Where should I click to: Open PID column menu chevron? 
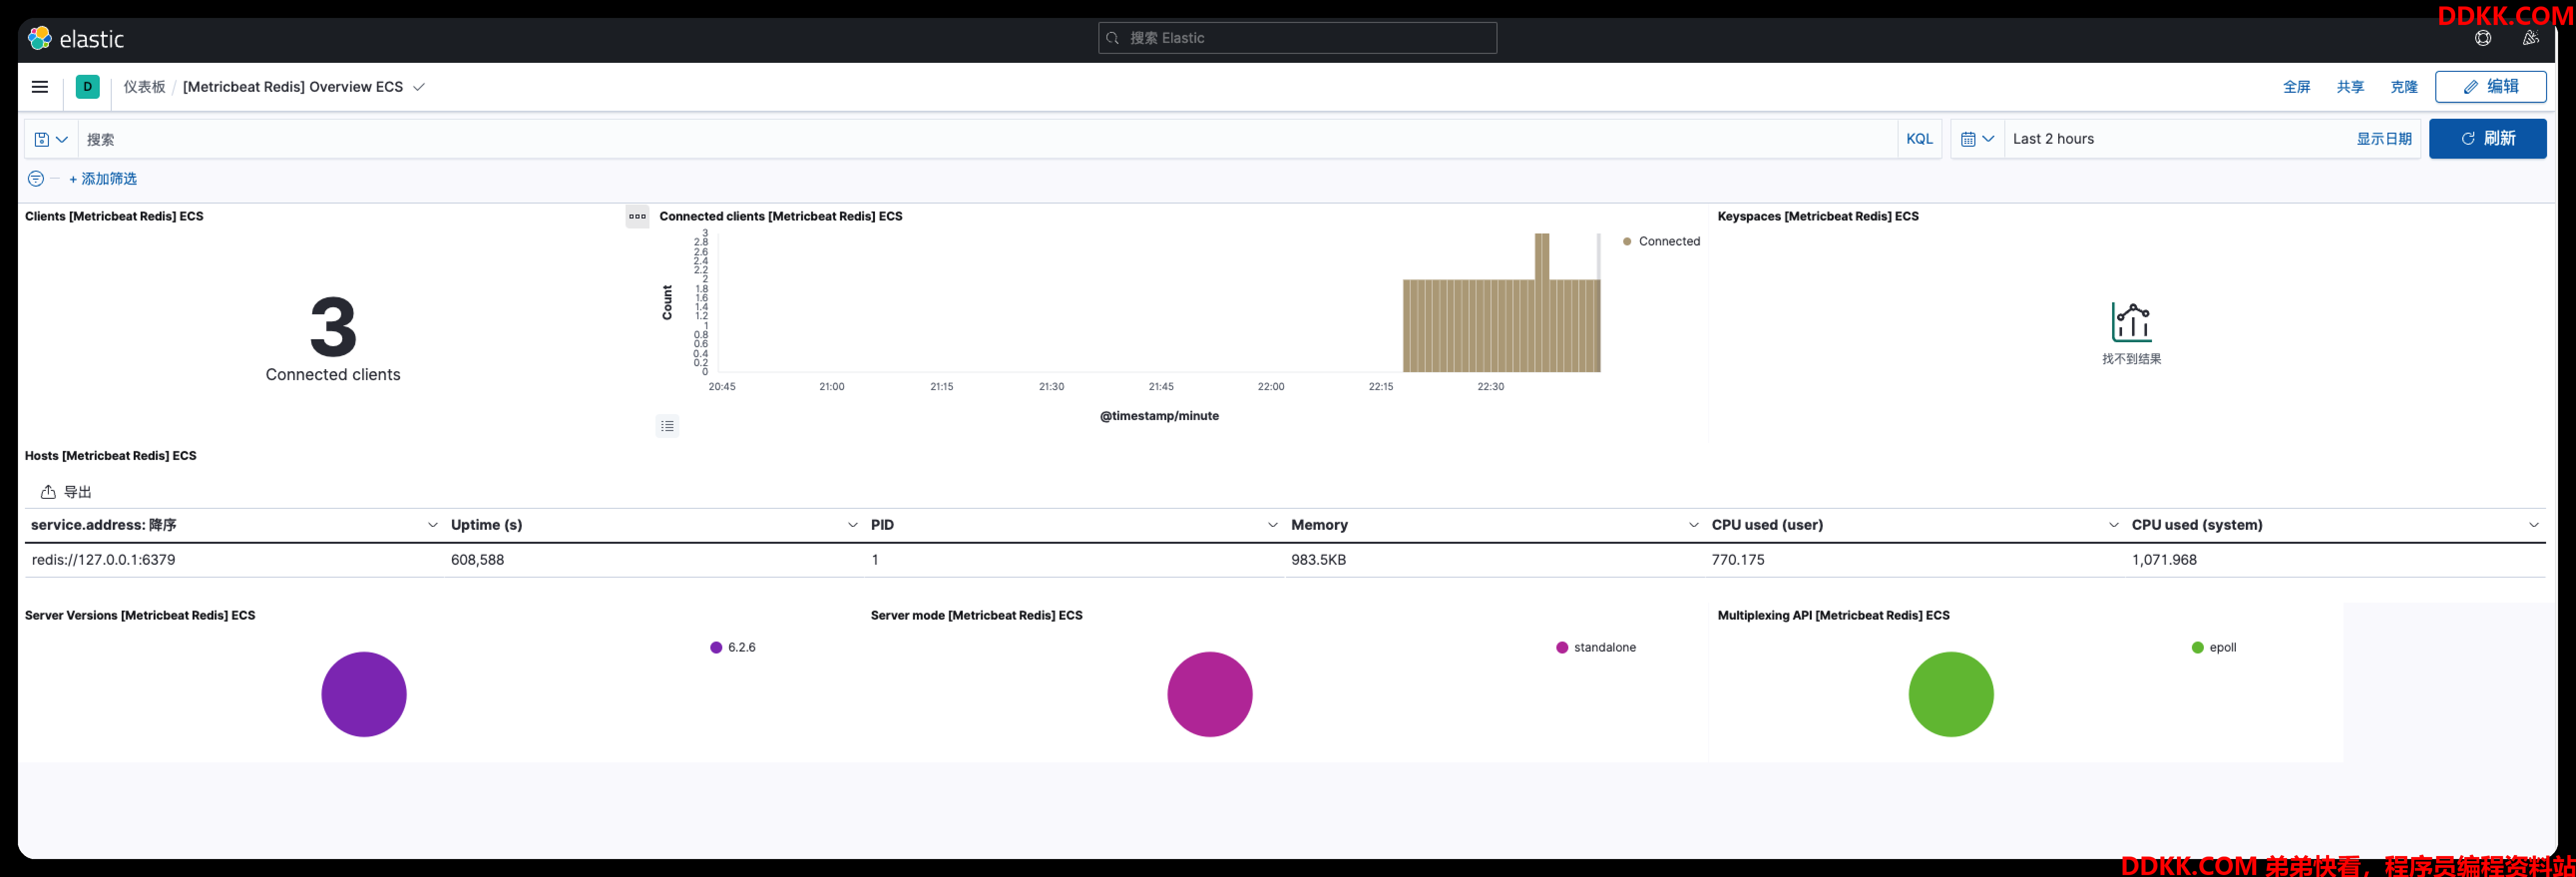point(1272,525)
